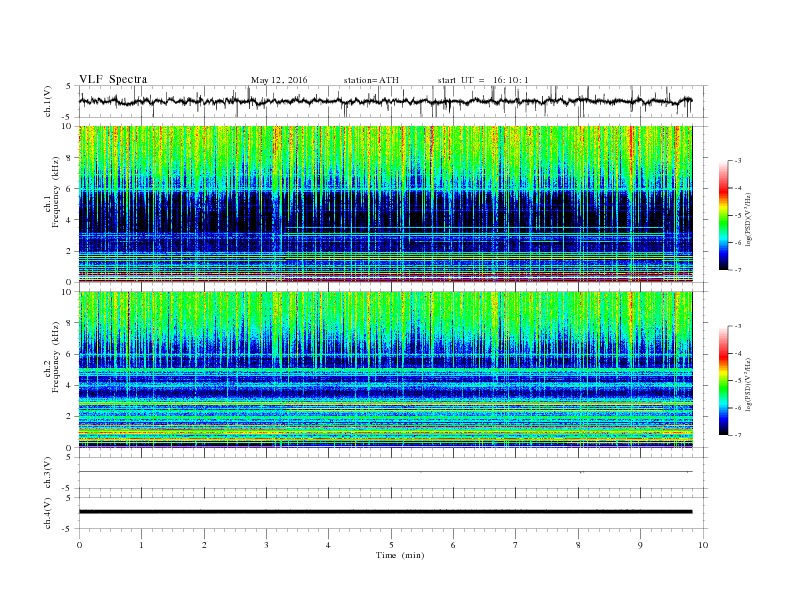Click the "ch.1(V)" waveform axis label
Screen dimensions: 792x612
(48, 101)
